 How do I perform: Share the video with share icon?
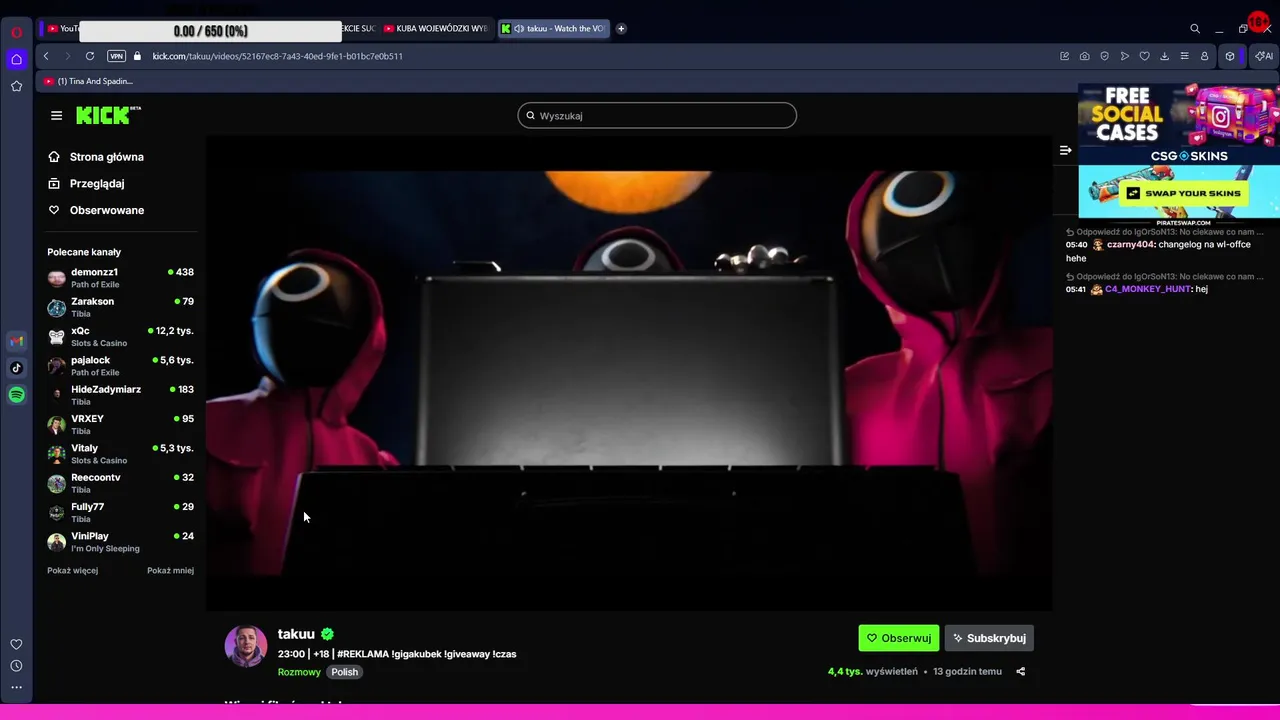(x=1020, y=672)
